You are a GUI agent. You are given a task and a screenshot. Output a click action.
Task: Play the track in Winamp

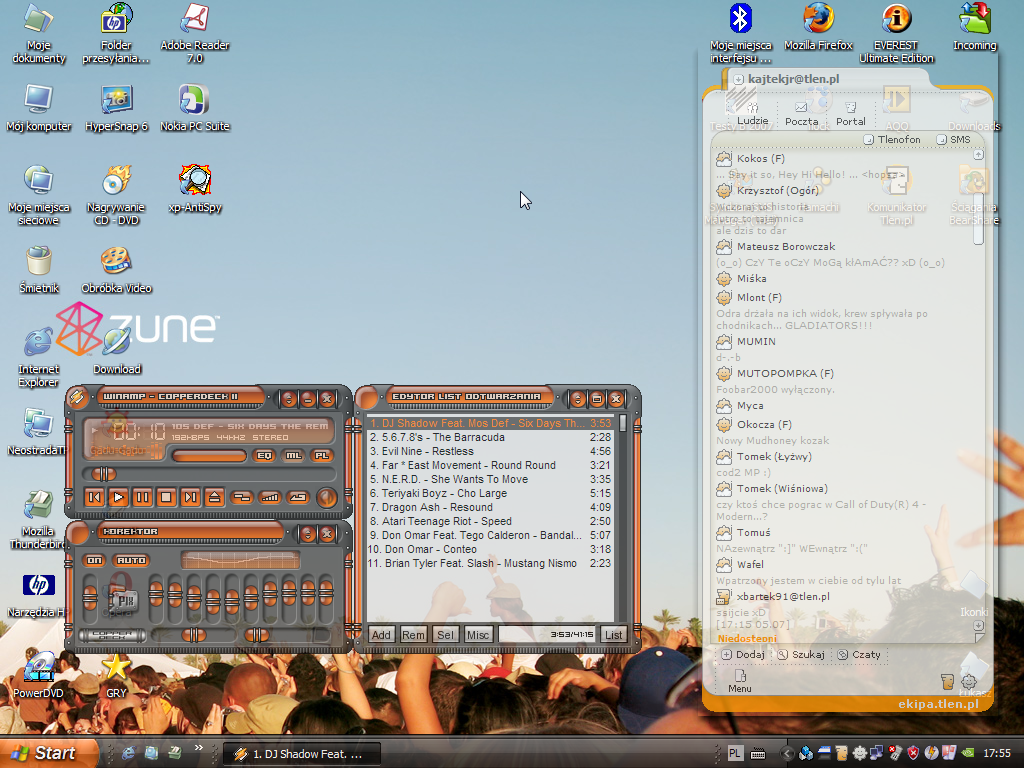[x=118, y=498]
